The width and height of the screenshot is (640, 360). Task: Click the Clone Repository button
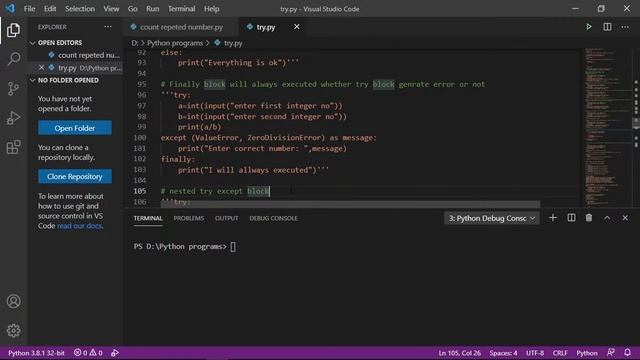[x=75, y=176]
